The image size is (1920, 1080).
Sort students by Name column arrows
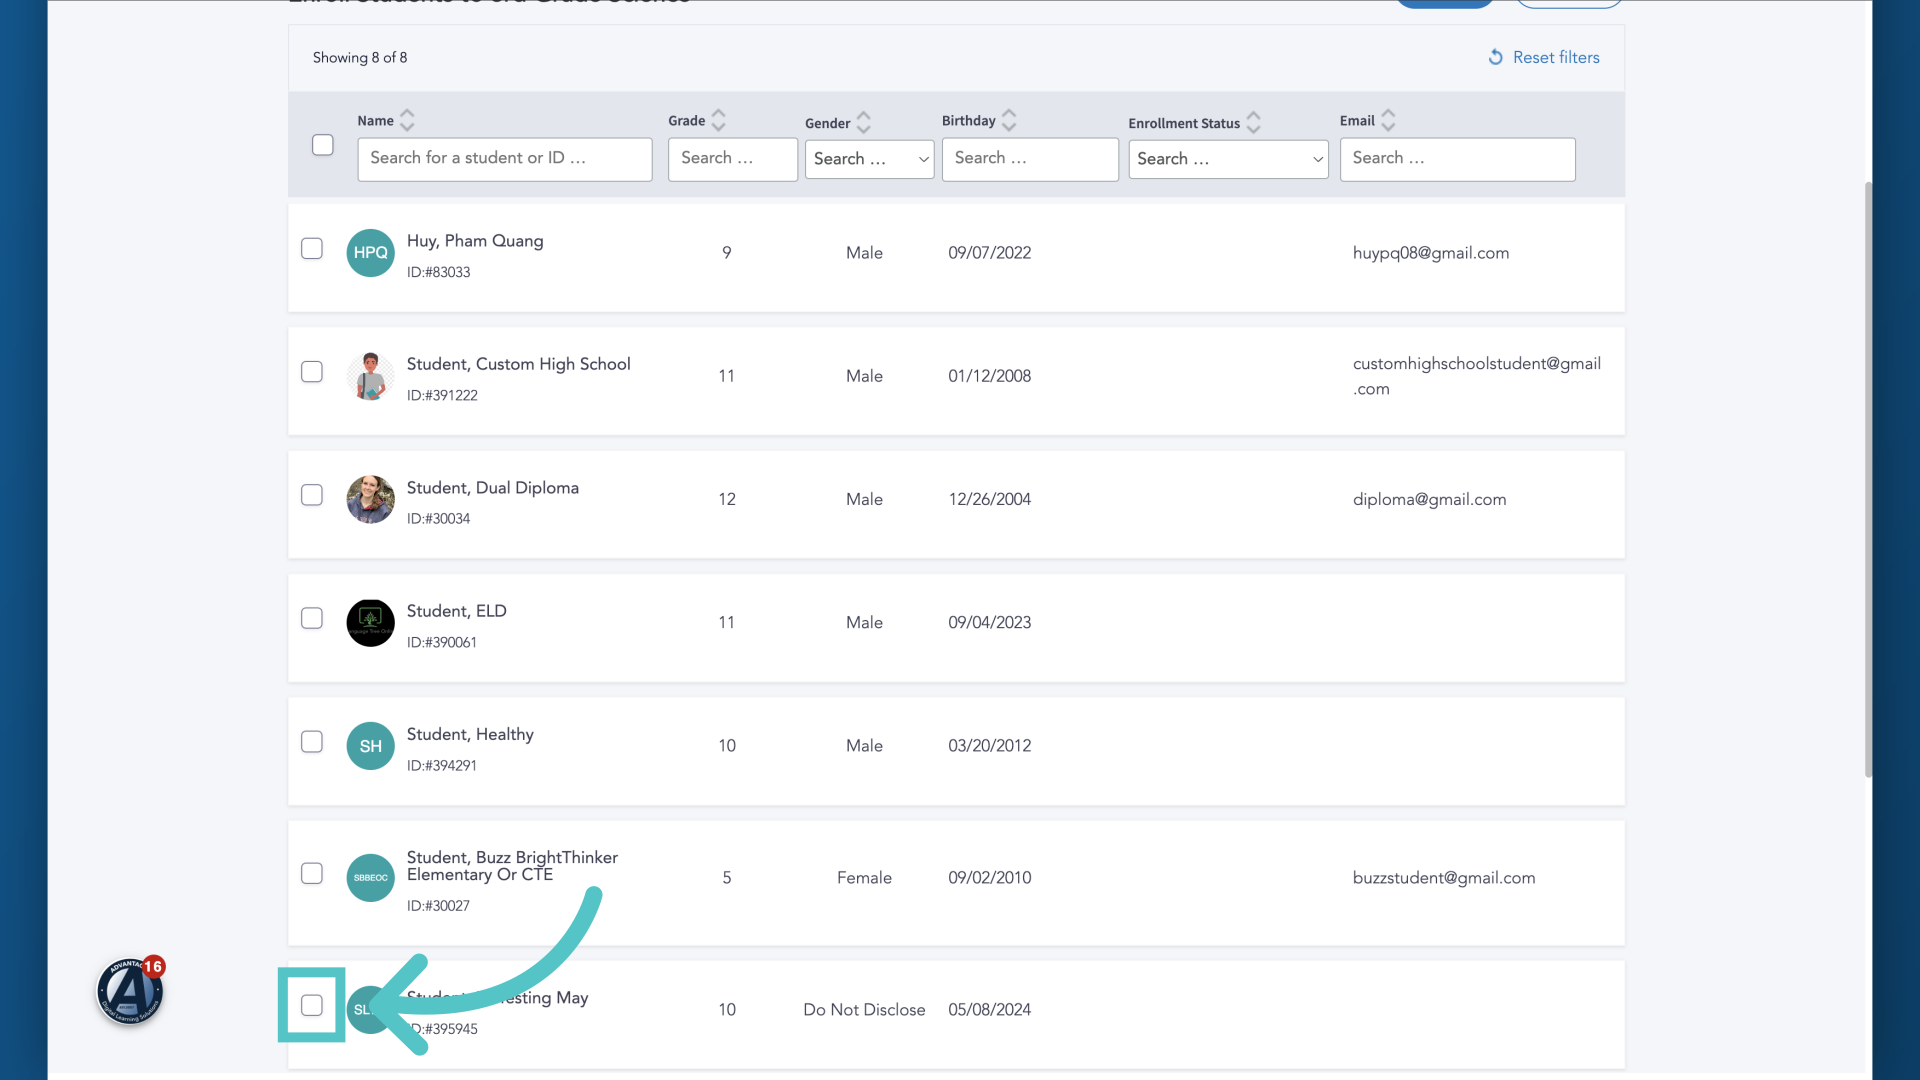(407, 120)
